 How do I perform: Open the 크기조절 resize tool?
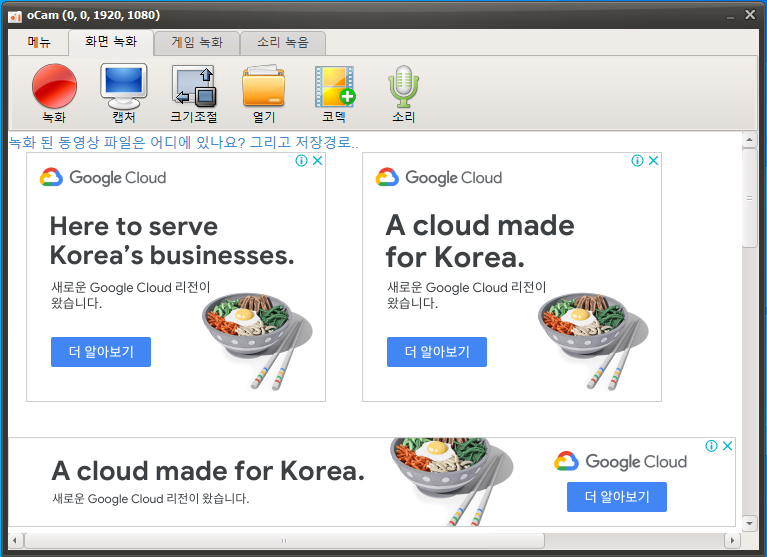(194, 93)
